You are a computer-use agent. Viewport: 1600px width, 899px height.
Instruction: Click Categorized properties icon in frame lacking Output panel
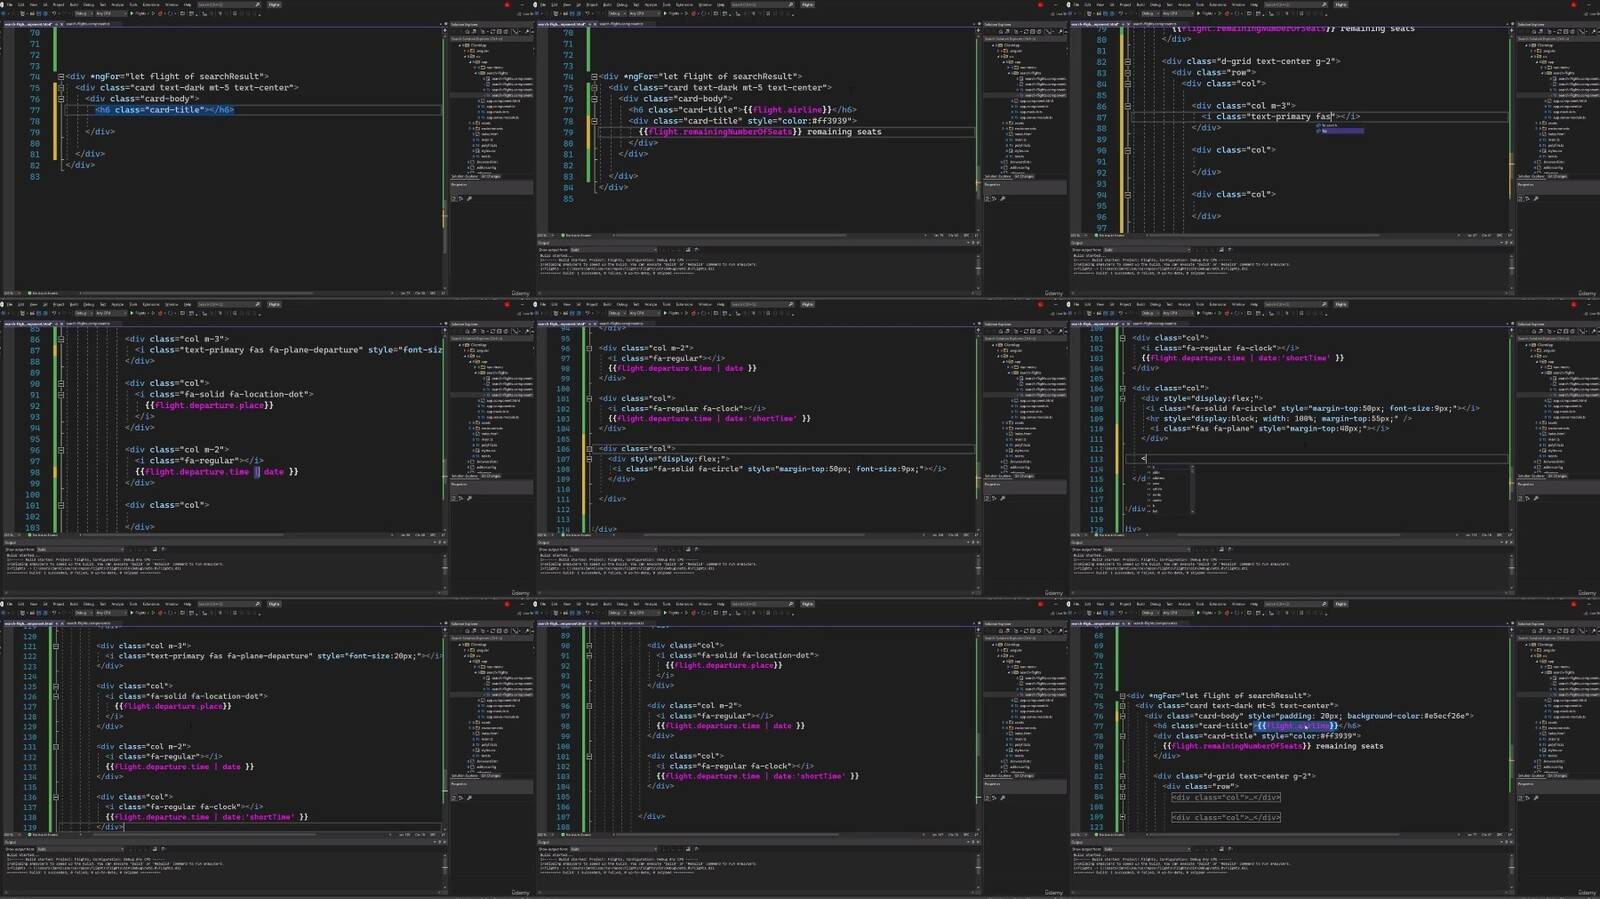point(454,198)
